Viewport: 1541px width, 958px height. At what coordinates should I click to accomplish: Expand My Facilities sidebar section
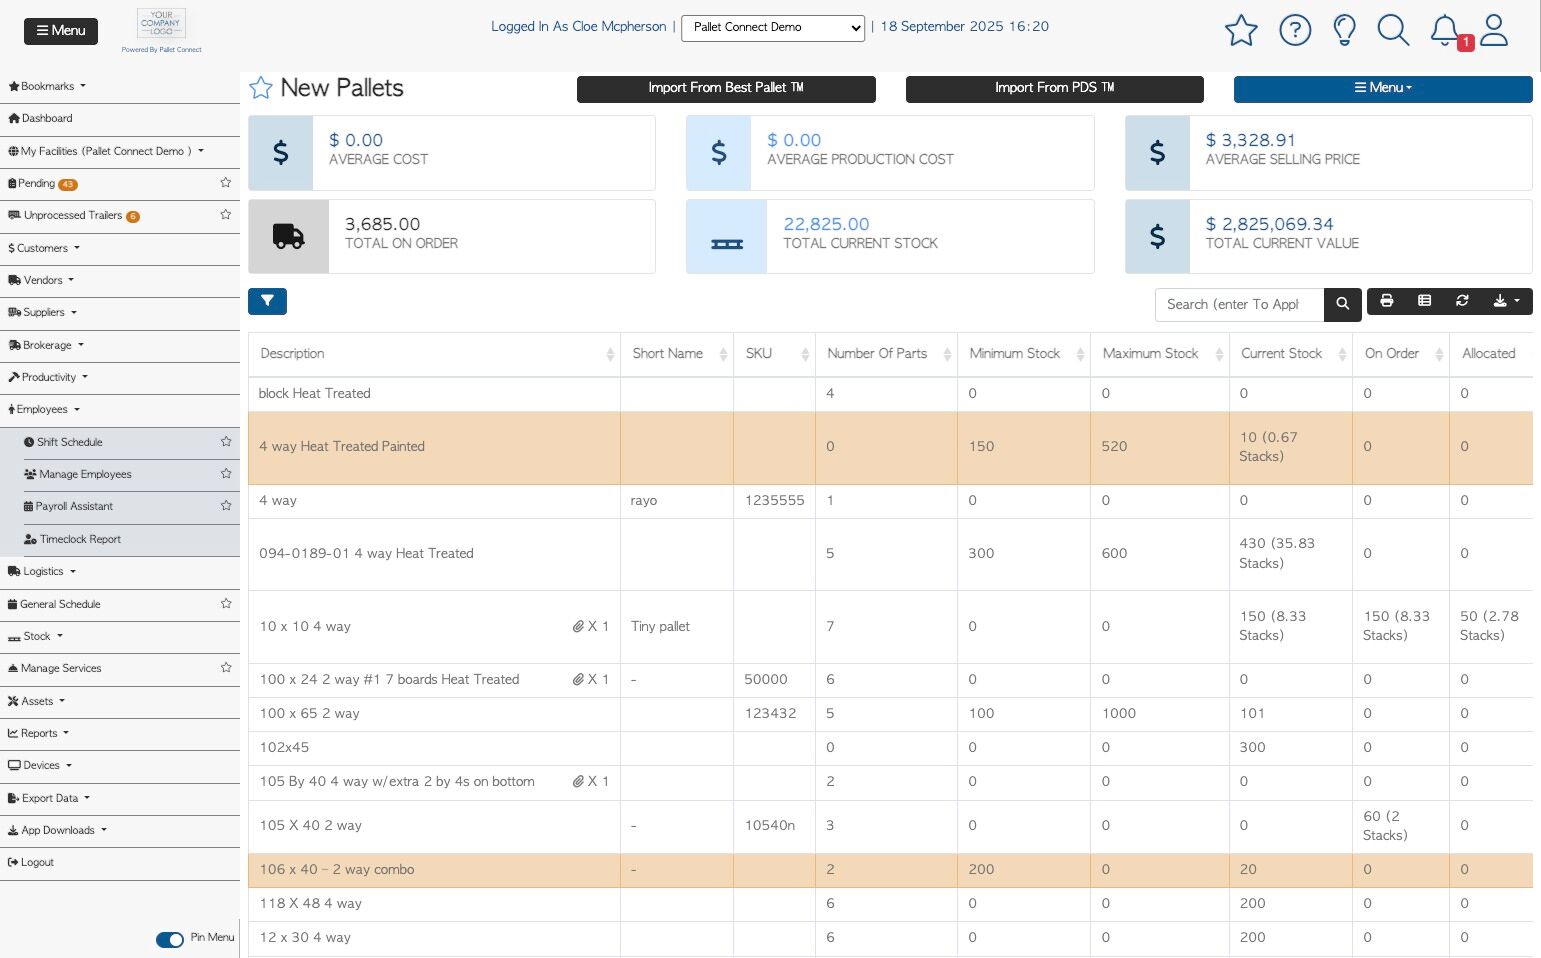click(106, 151)
